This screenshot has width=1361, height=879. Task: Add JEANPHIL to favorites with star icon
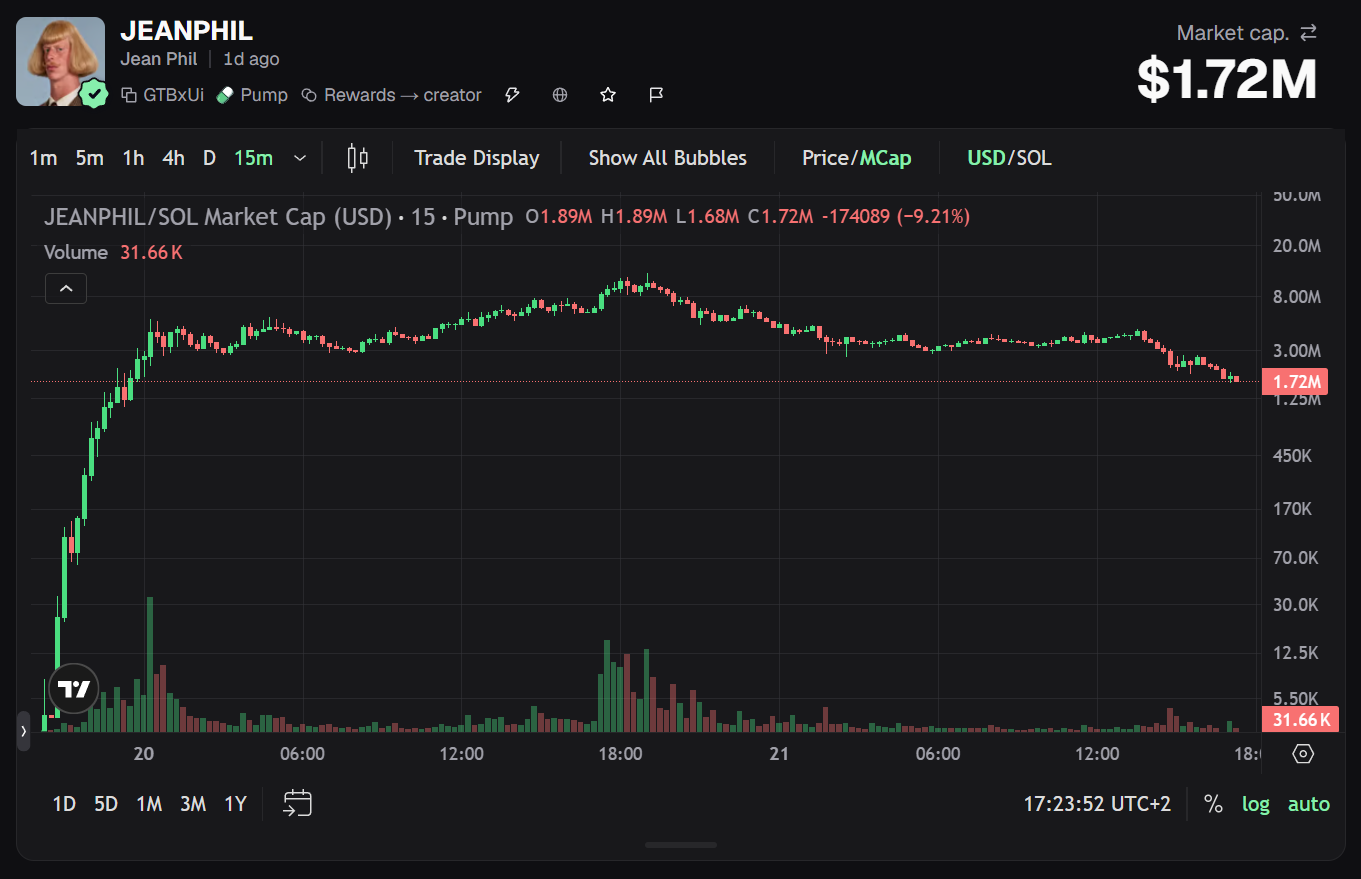608,95
